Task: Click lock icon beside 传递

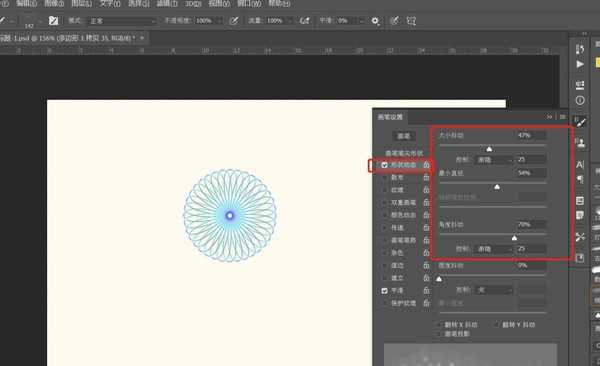Action: [x=426, y=228]
